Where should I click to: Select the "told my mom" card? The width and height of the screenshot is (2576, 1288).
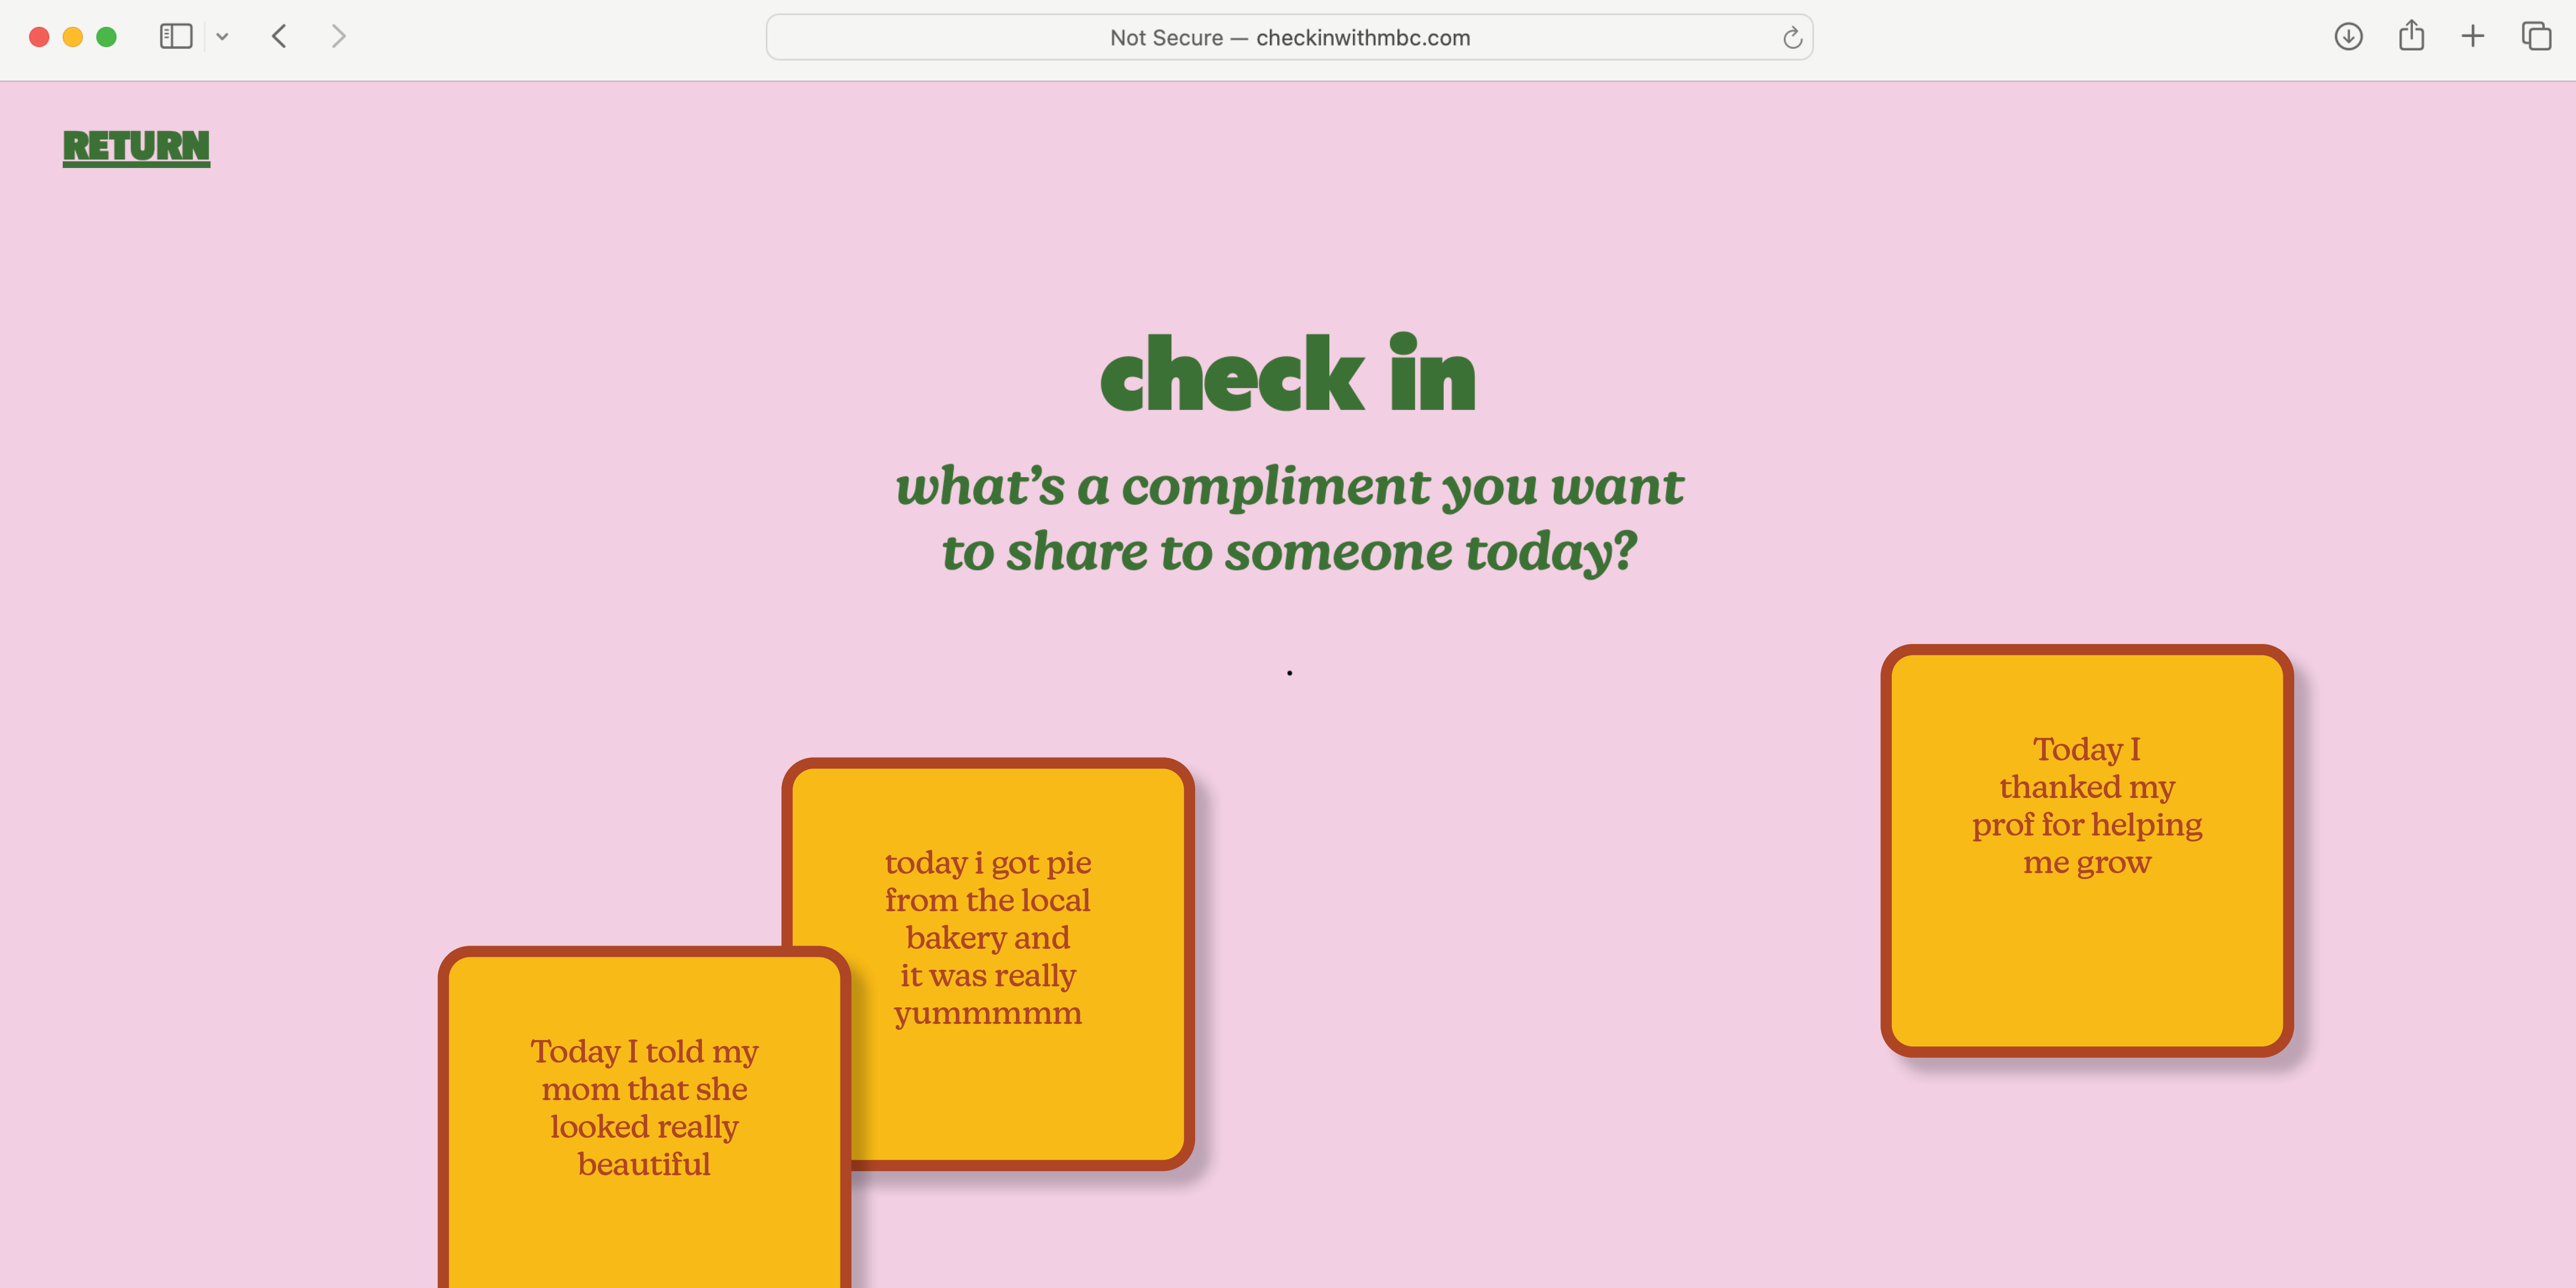point(643,1108)
